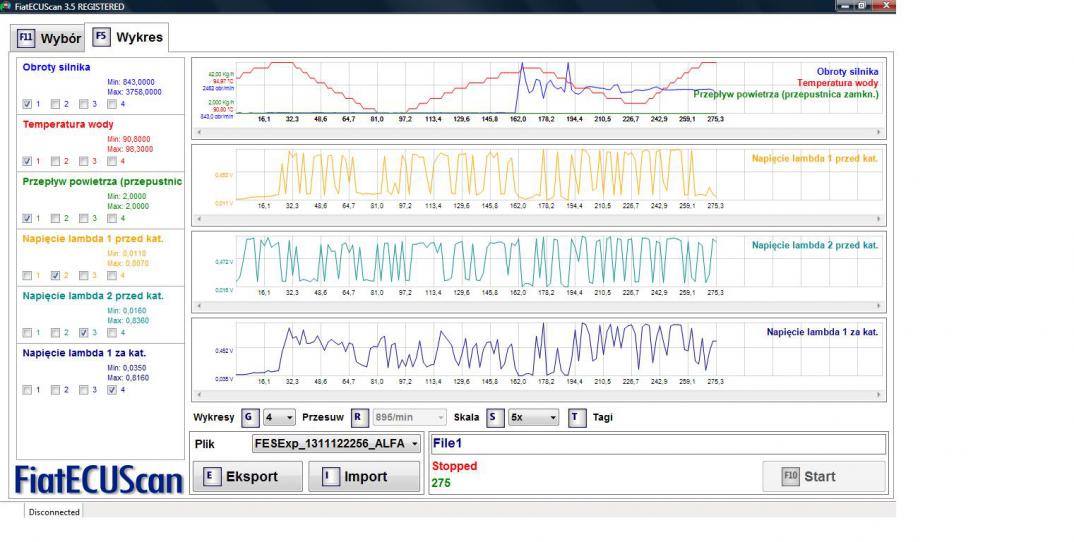The height and width of the screenshot is (542, 1074).
Task: Click the F11 key icon on Wybór tab
Action: tap(25, 40)
